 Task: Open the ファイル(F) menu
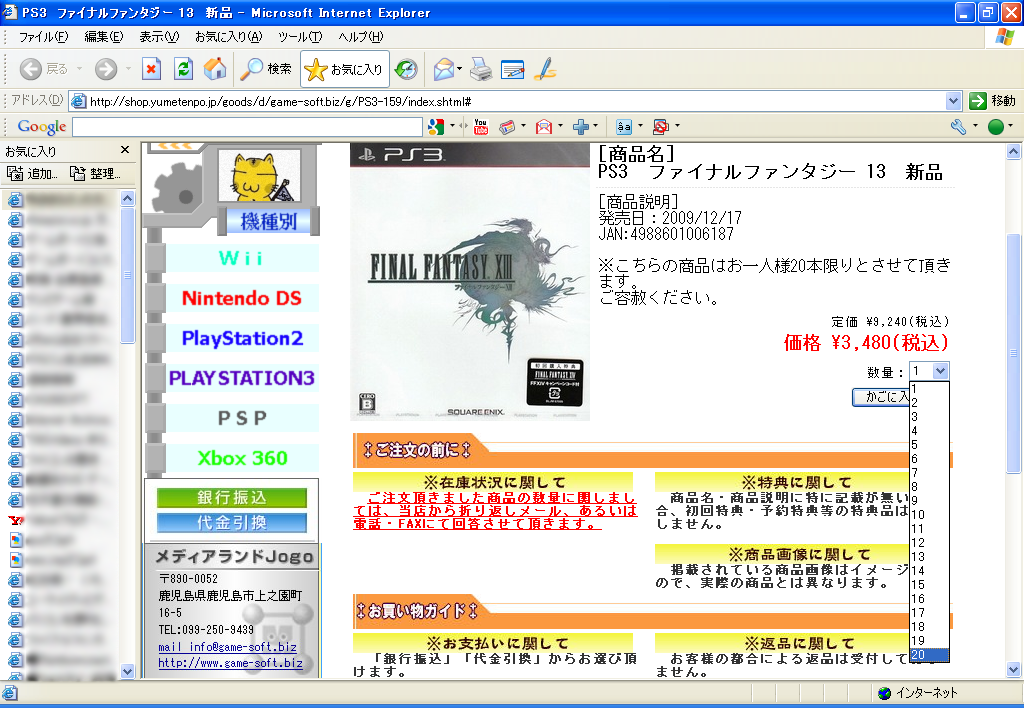[43, 37]
